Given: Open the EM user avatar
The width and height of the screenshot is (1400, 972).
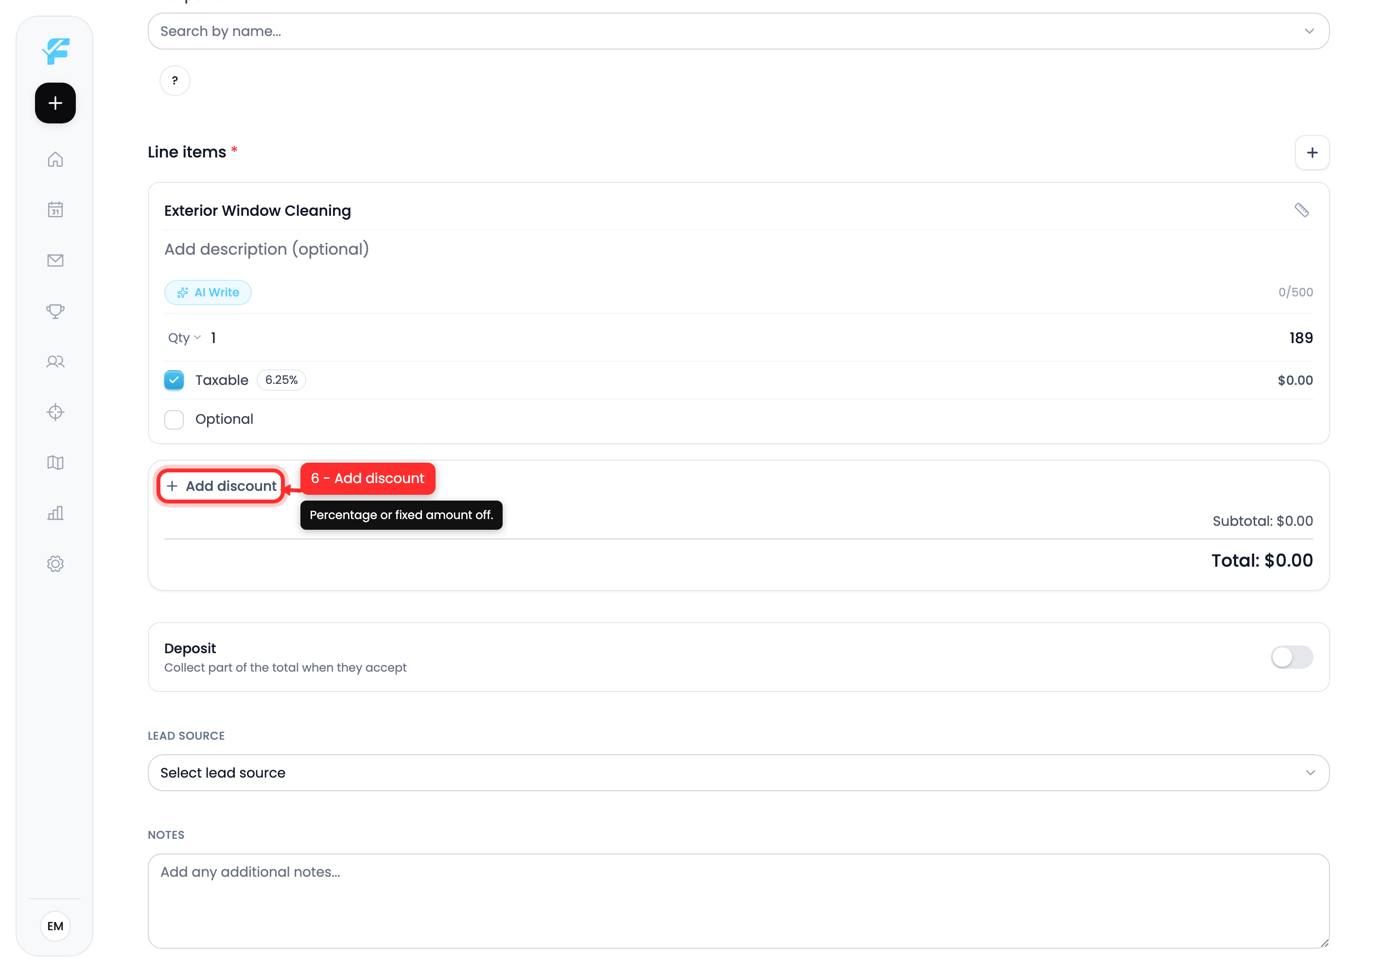Looking at the screenshot, I should click(x=55, y=926).
